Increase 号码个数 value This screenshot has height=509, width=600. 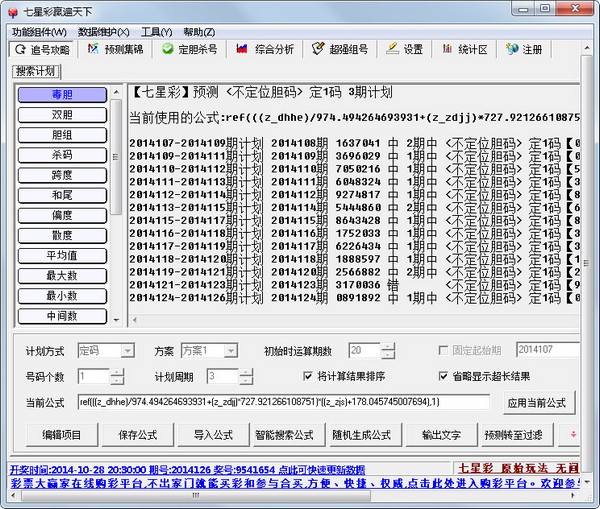117,373
